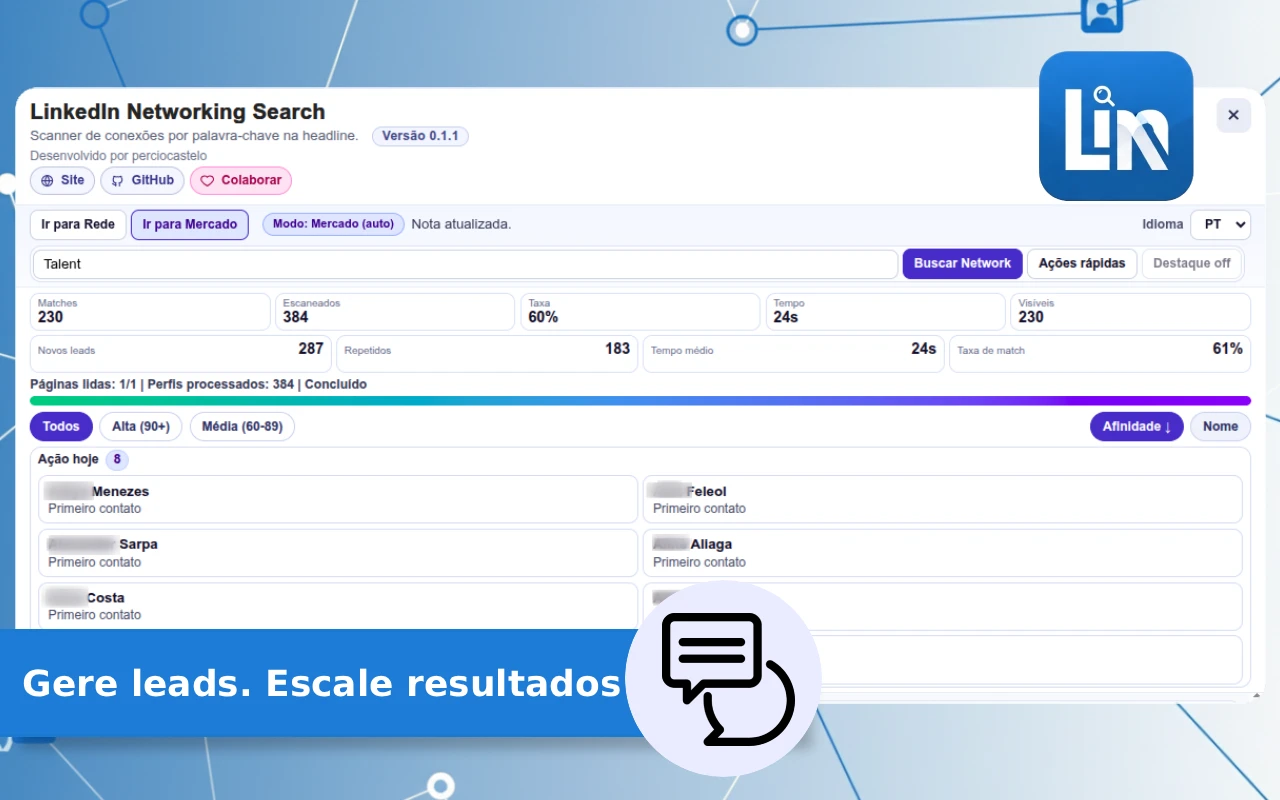This screenshot has width=1280, height=800.
Task: Click the globe icon on Site button
Action: (47, 181)
